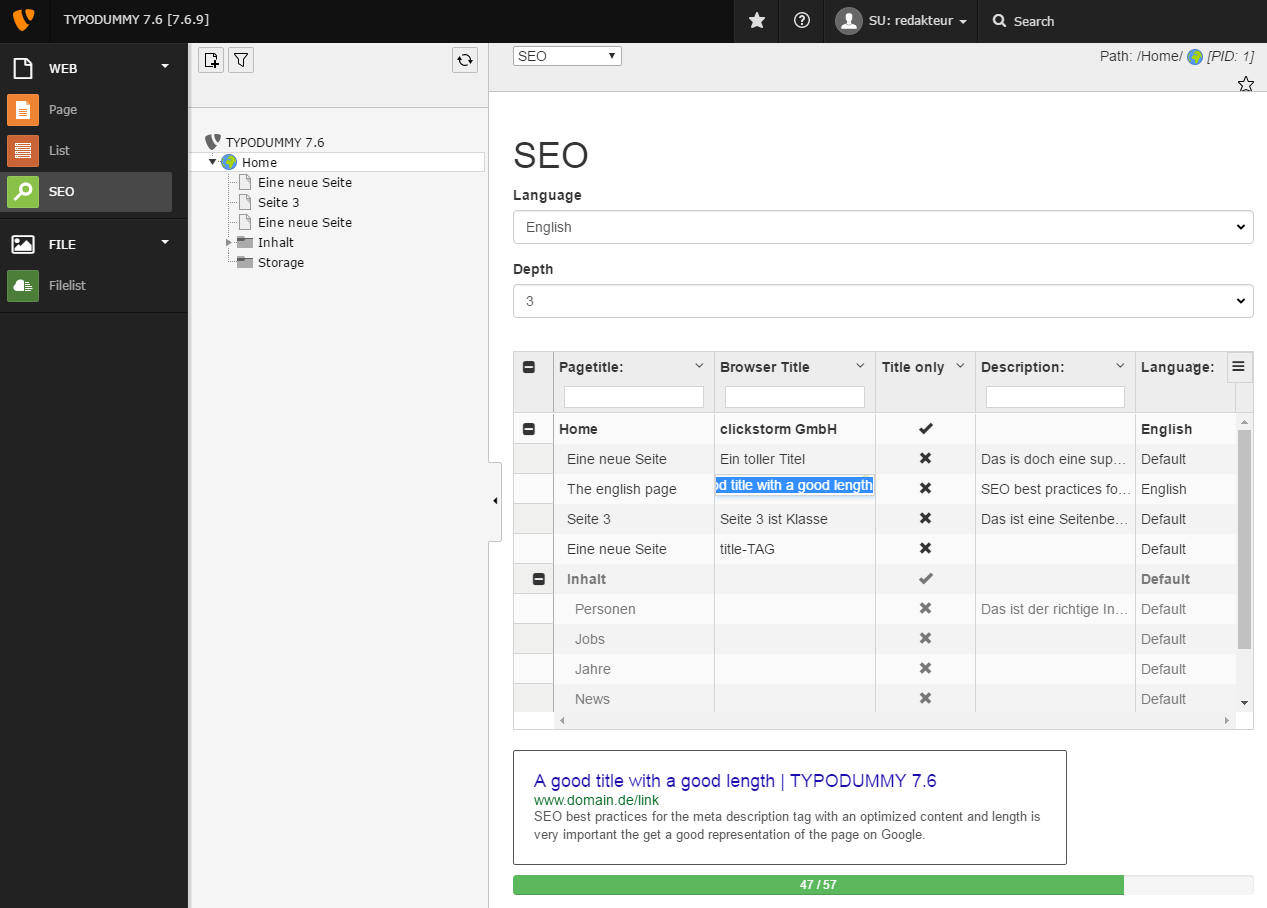
Task: Toggle Title only for the Personen row
Action: pos(925,608)
